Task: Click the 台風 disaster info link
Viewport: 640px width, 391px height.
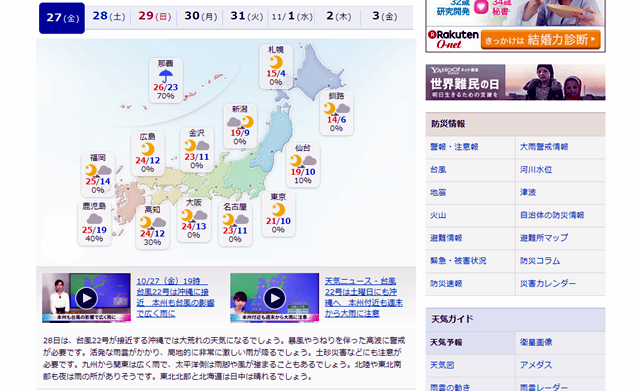Action: [x=438, y=169]
